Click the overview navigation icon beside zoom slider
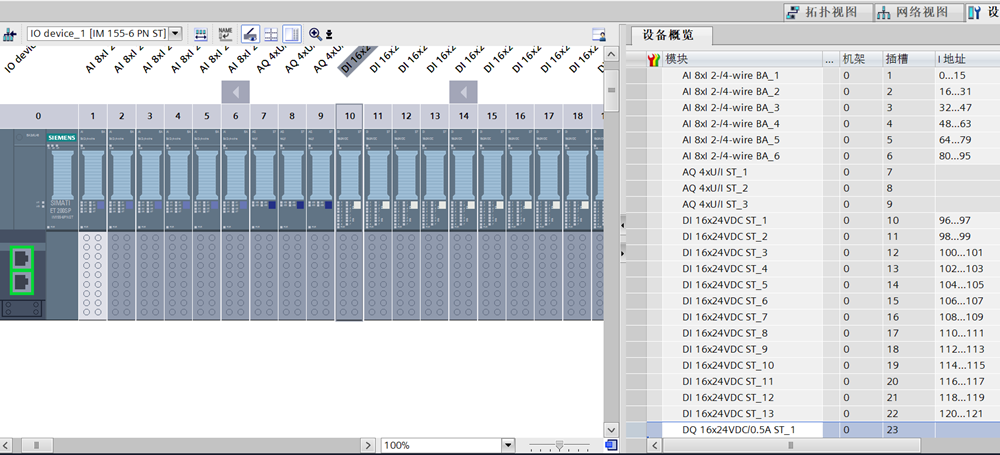Image resolution: width=1000 pixels, height=455 pixels. [610, 445]
